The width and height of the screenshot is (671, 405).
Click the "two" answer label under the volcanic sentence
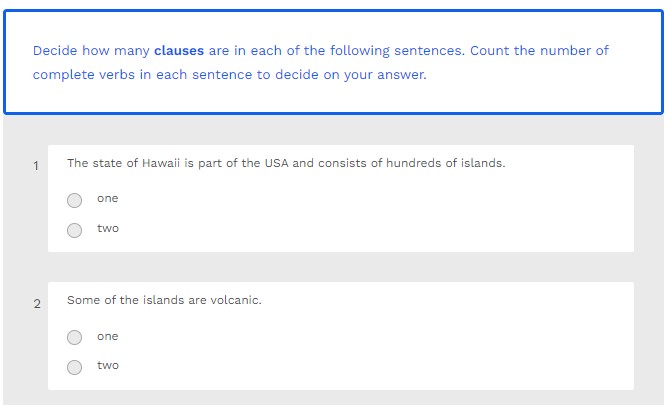(107, 365)
